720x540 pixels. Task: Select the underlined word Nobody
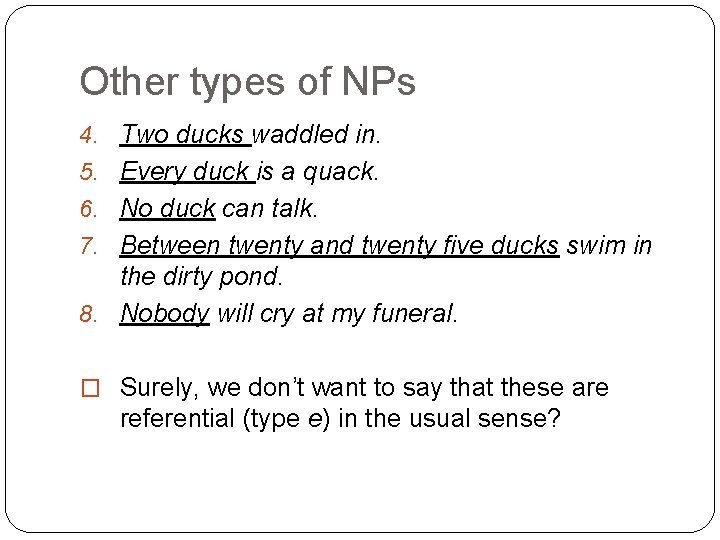[165, 314]
